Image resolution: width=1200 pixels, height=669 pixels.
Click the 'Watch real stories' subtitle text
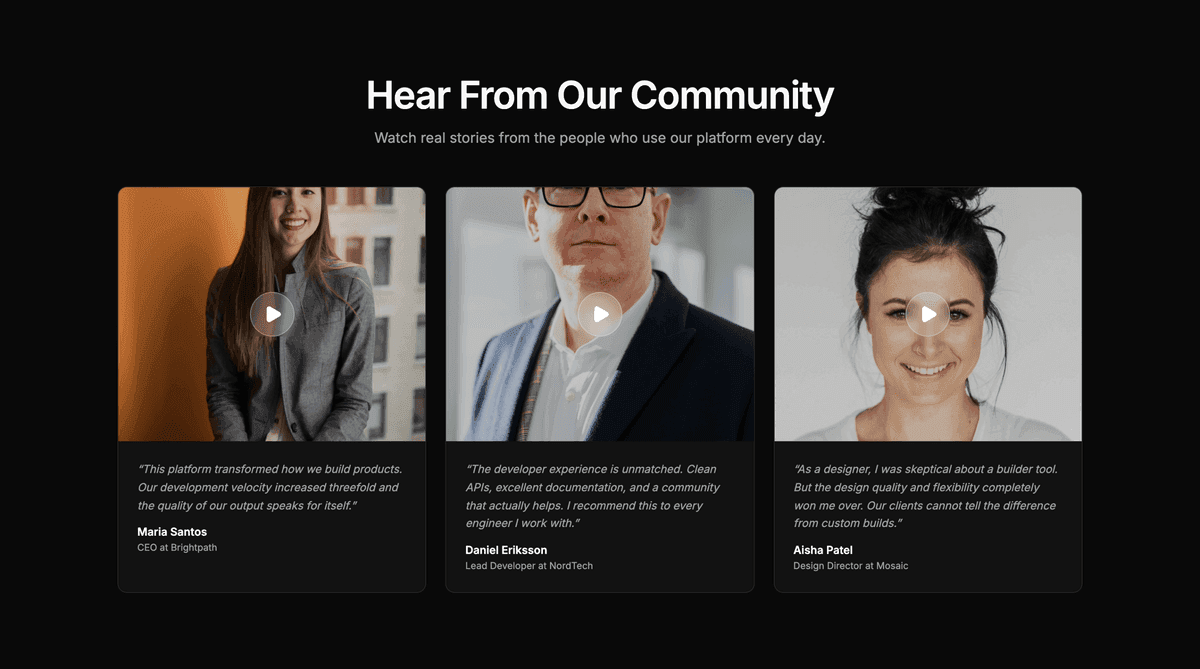coord(600,138)
